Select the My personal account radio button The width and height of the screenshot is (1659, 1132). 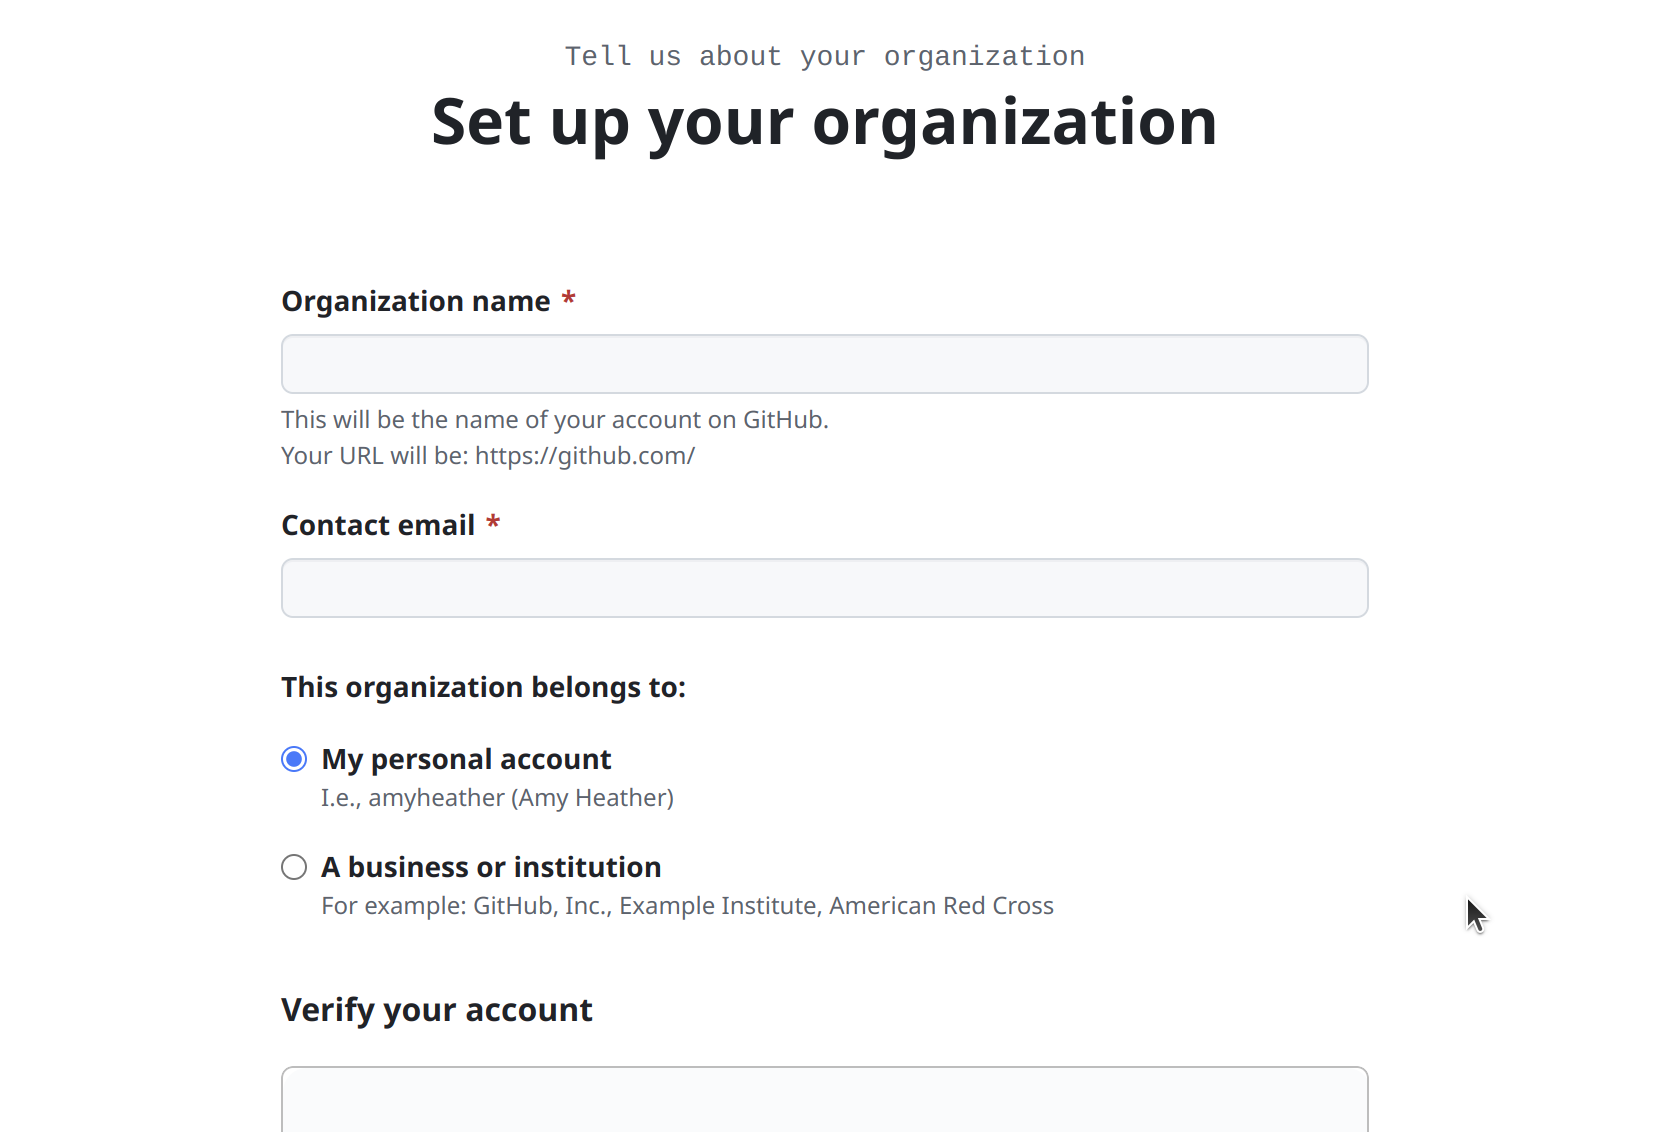coord(294,760)
